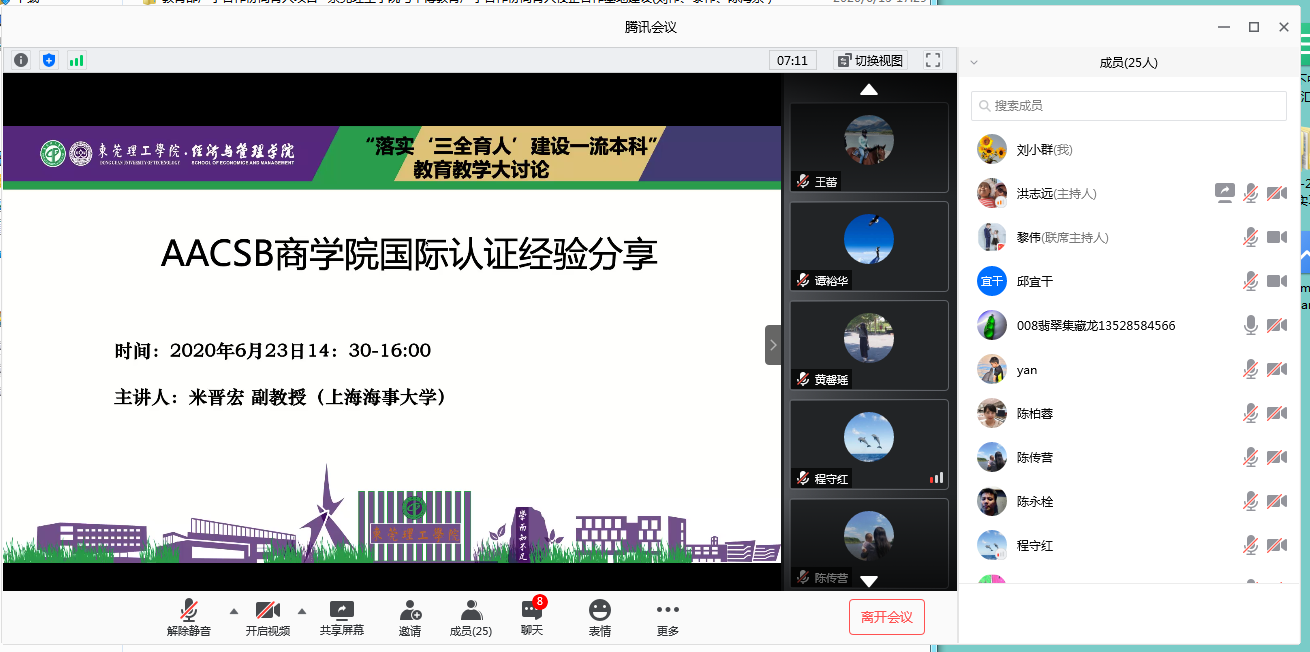Screen dimensions: 1310x652
Task: Click 邱宜干's blue 宜干 avatar
Action: tap(992, 281)
